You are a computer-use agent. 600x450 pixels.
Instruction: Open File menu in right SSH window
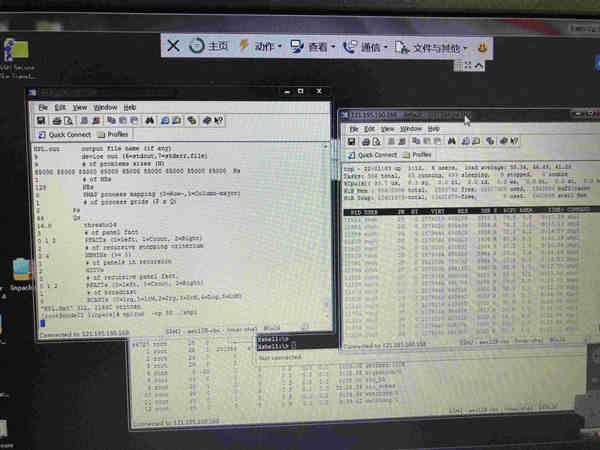click(x=354, y=129)
